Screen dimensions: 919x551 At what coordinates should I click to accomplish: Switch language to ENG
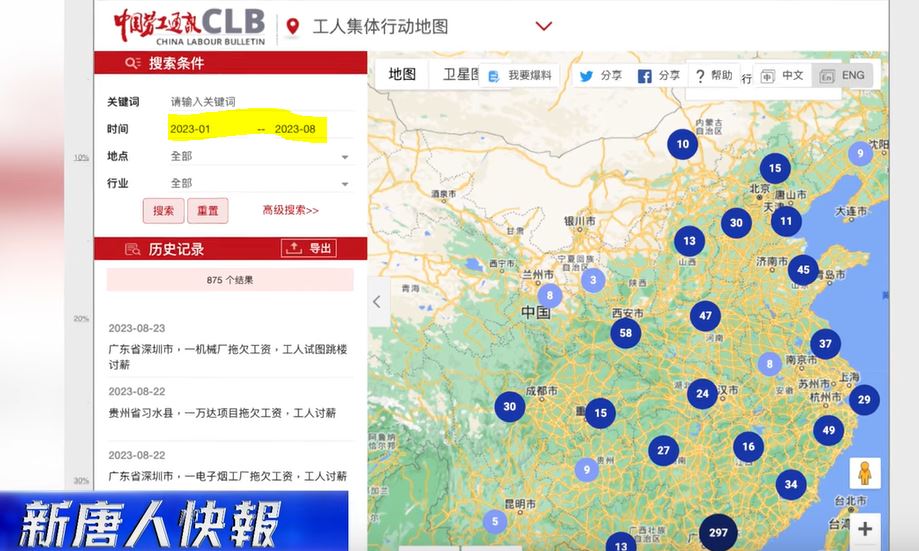click(x=842, y=76)
